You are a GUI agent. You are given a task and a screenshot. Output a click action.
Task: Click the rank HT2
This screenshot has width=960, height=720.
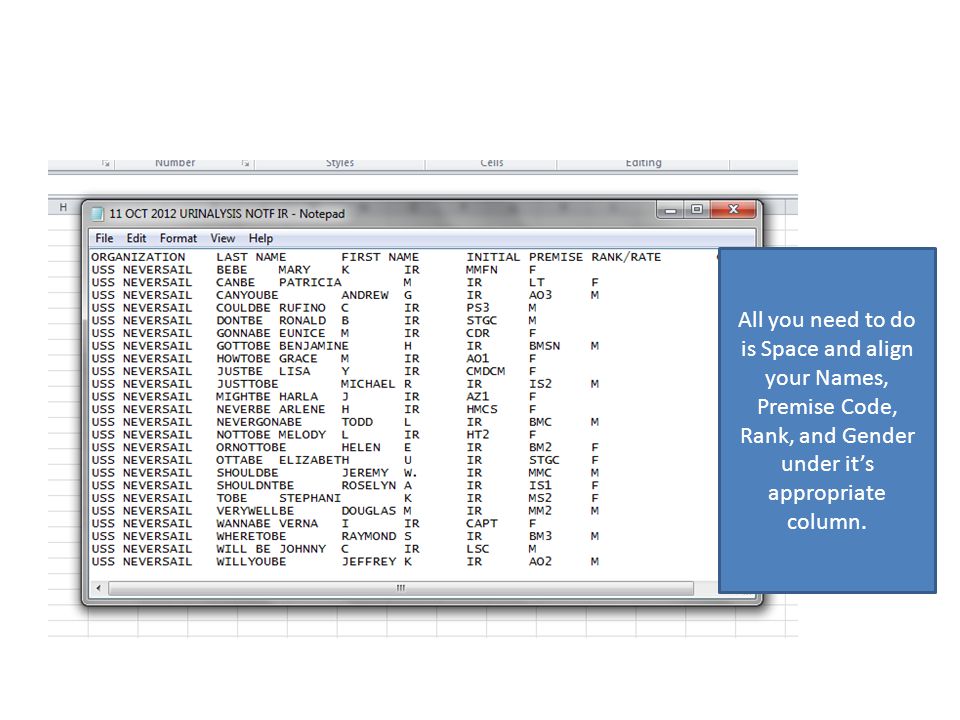click(478, 435)
